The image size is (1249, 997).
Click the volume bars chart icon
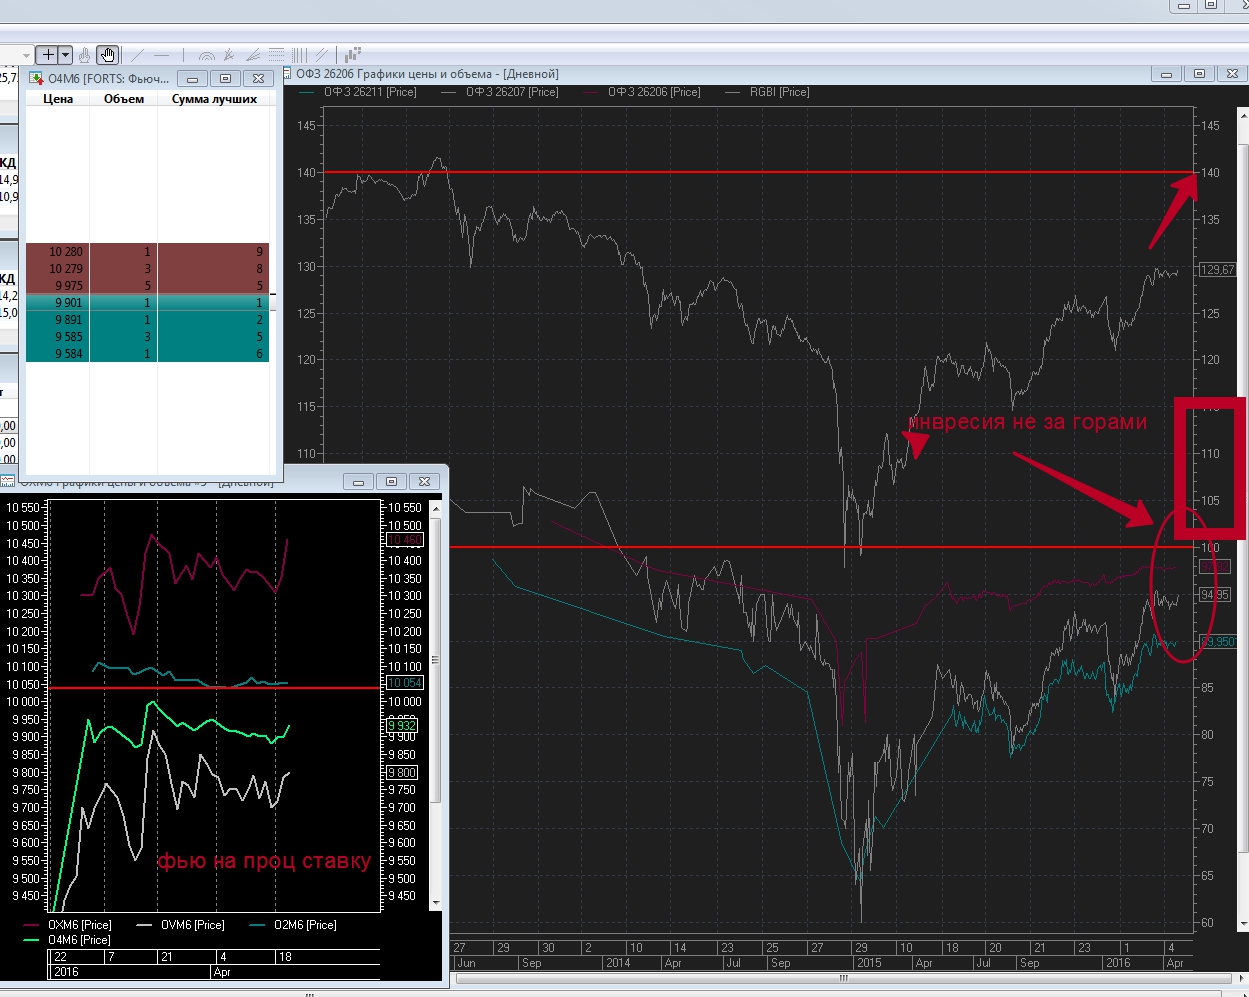tap(353, 55)
